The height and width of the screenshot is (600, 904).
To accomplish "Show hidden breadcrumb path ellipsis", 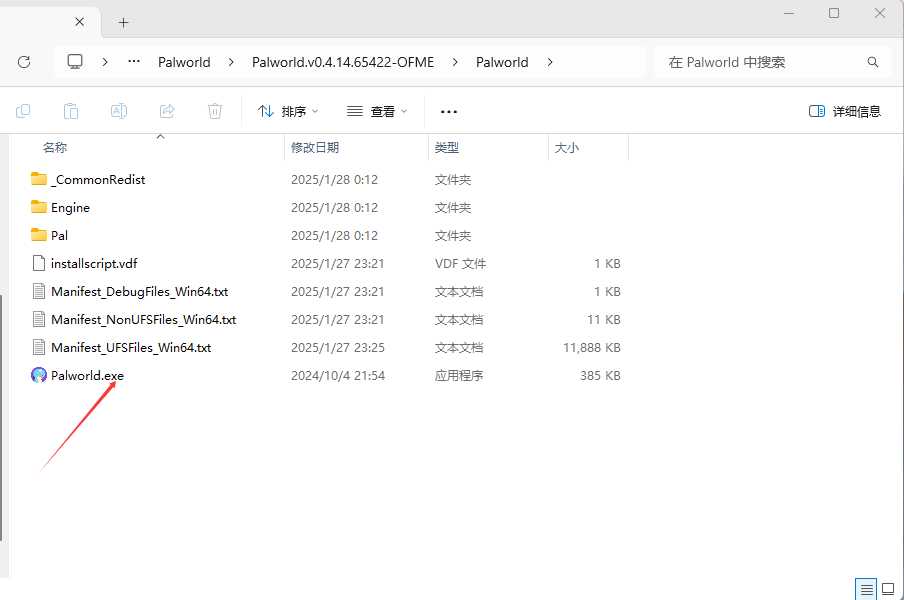I will click(134, 61).
